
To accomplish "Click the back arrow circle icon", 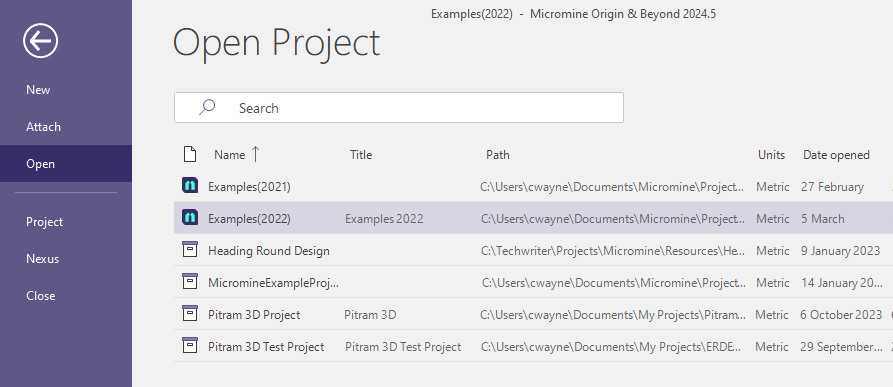I will click(40, 41).
